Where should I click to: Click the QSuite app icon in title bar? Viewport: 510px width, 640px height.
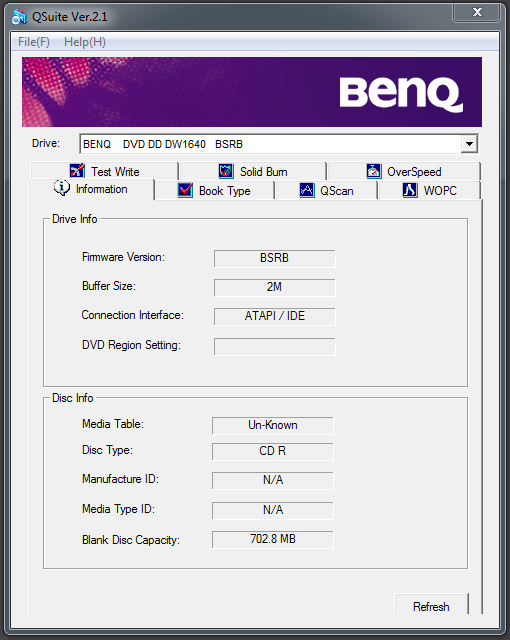point(19,17)
